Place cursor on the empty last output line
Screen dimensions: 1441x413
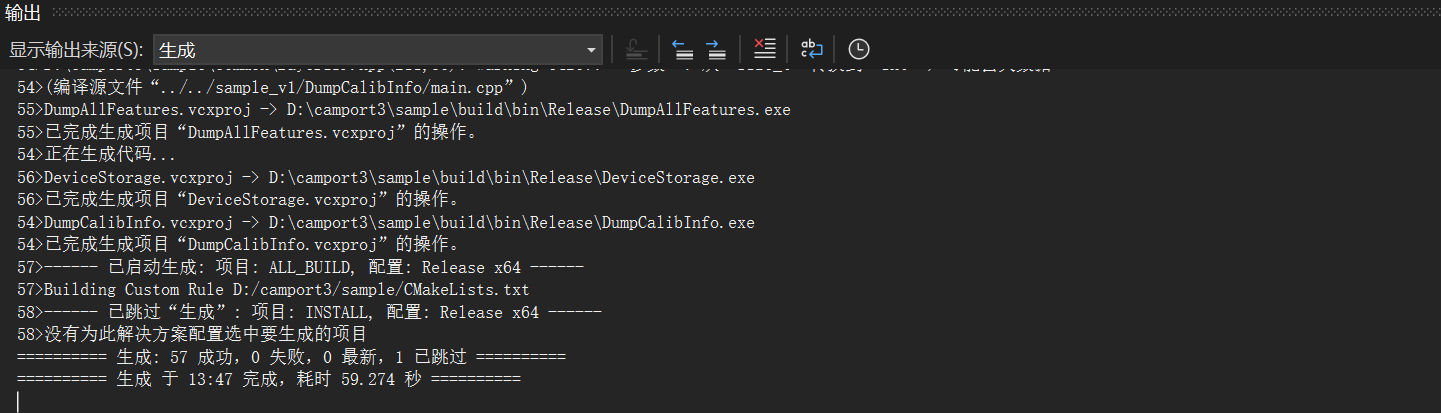point(18,402)
